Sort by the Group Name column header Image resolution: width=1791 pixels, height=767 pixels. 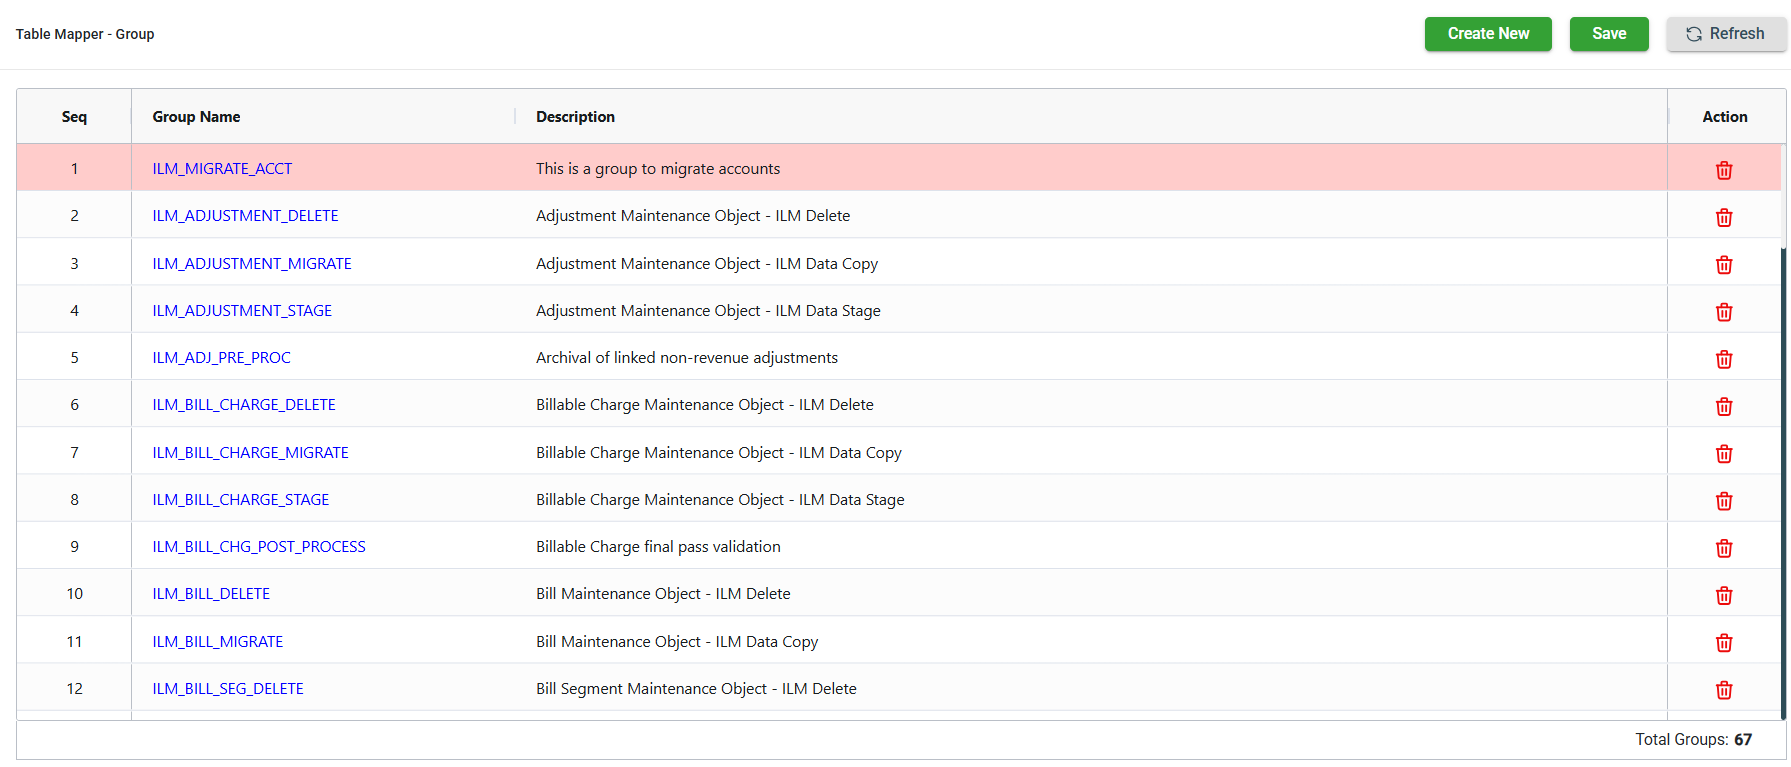pos(196,117)
